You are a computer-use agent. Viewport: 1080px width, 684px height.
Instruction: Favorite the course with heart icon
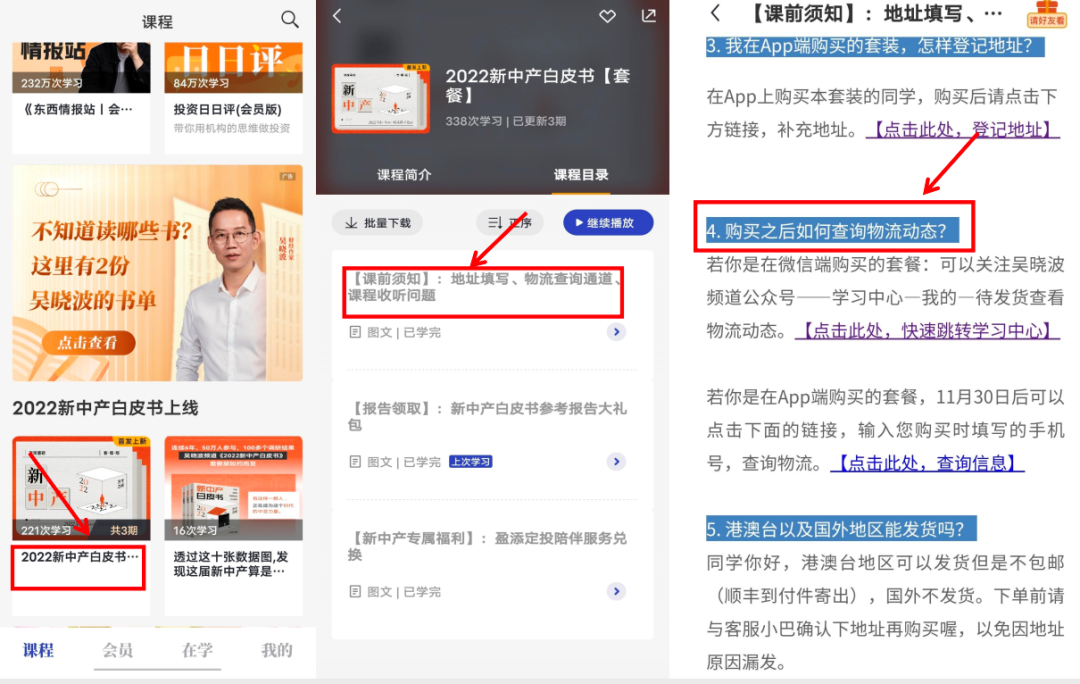607,16
